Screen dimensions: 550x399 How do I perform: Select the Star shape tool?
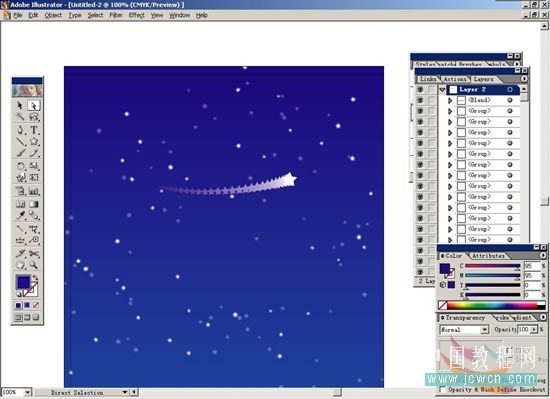tap(34, 142)
